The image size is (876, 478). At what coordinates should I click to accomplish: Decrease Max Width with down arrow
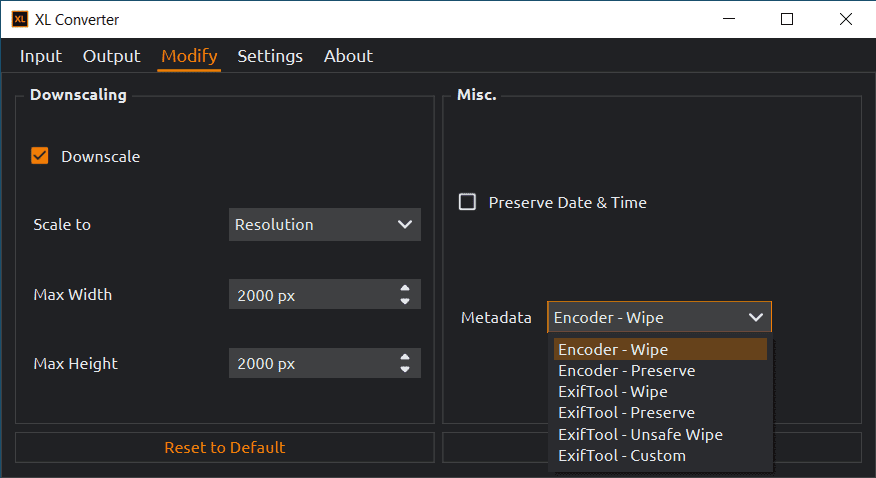[x=405, y=301]
